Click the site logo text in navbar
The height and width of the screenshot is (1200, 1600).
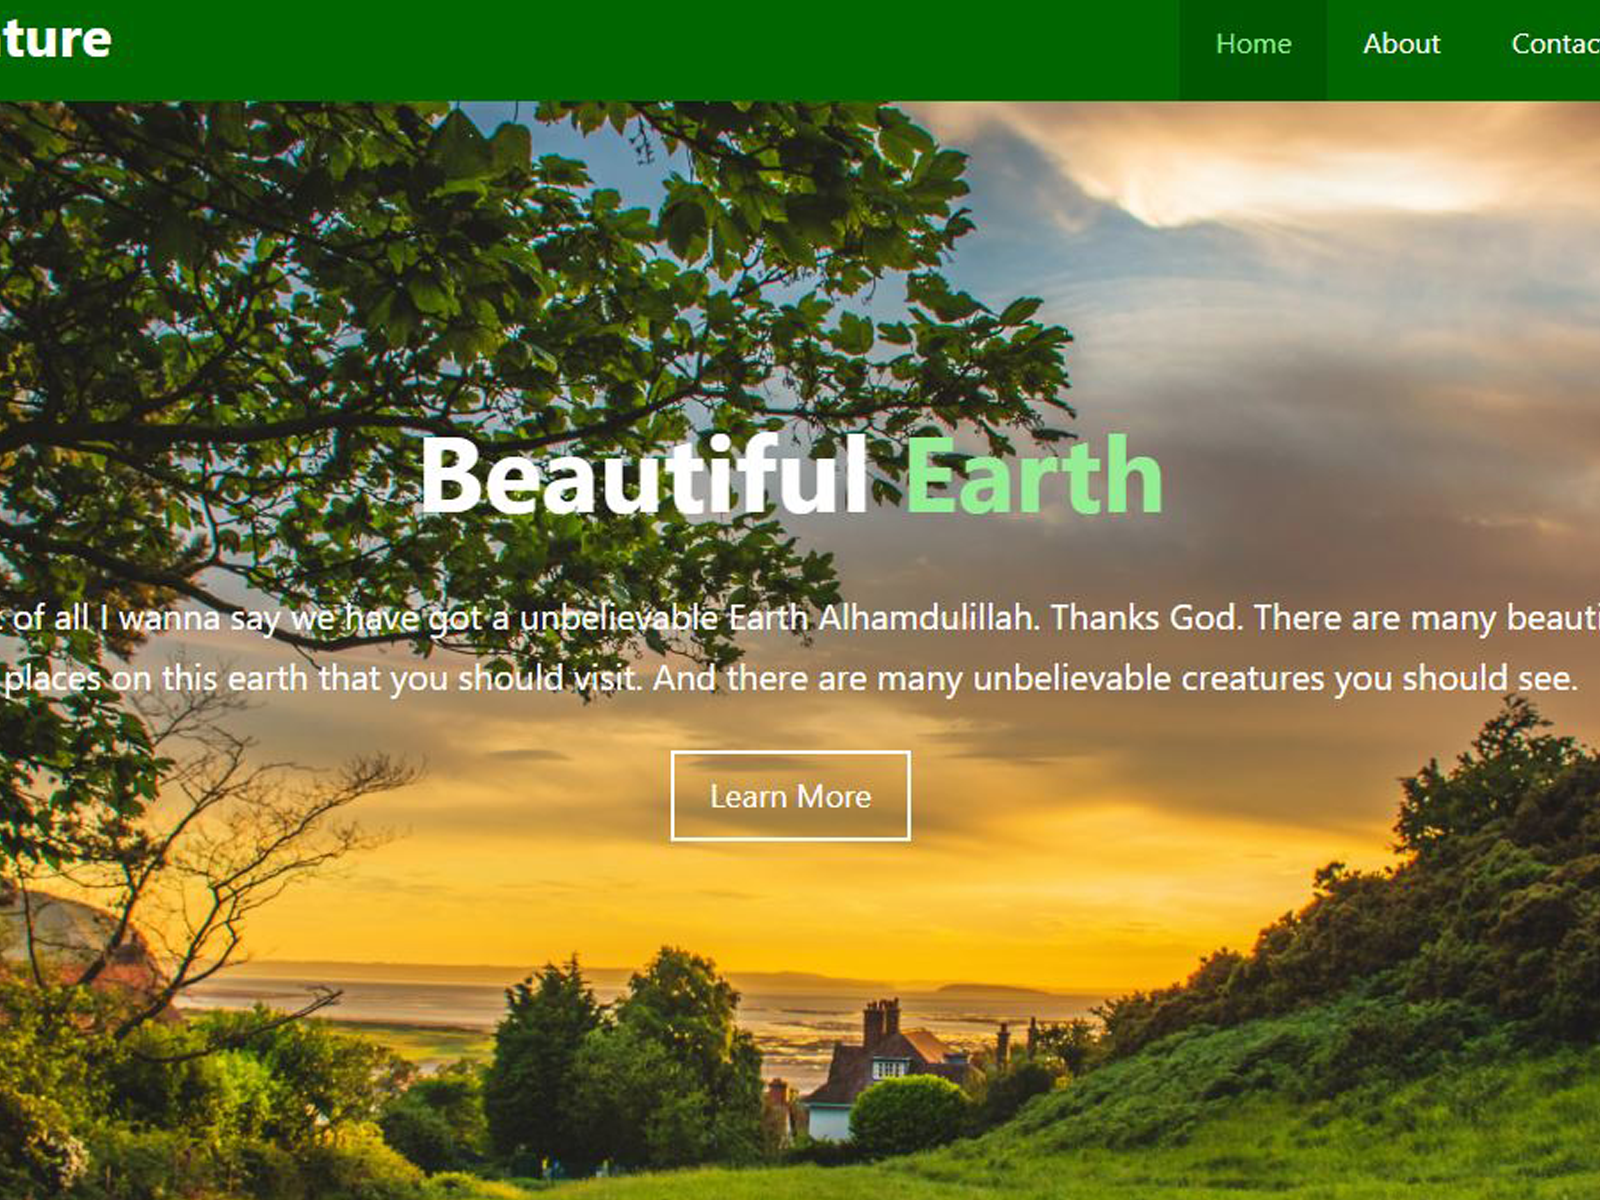pyautogui.click(x=55, y=40)
